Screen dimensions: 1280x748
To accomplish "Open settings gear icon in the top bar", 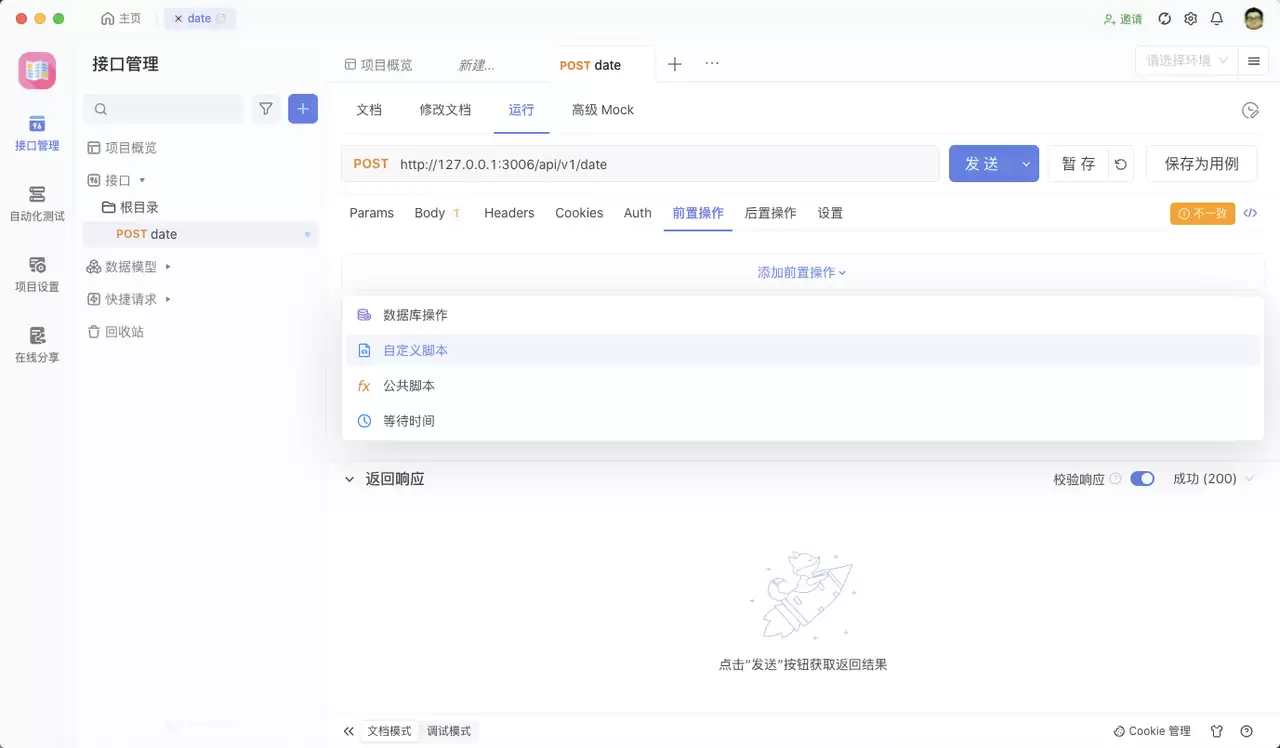I will [1191, 19].
